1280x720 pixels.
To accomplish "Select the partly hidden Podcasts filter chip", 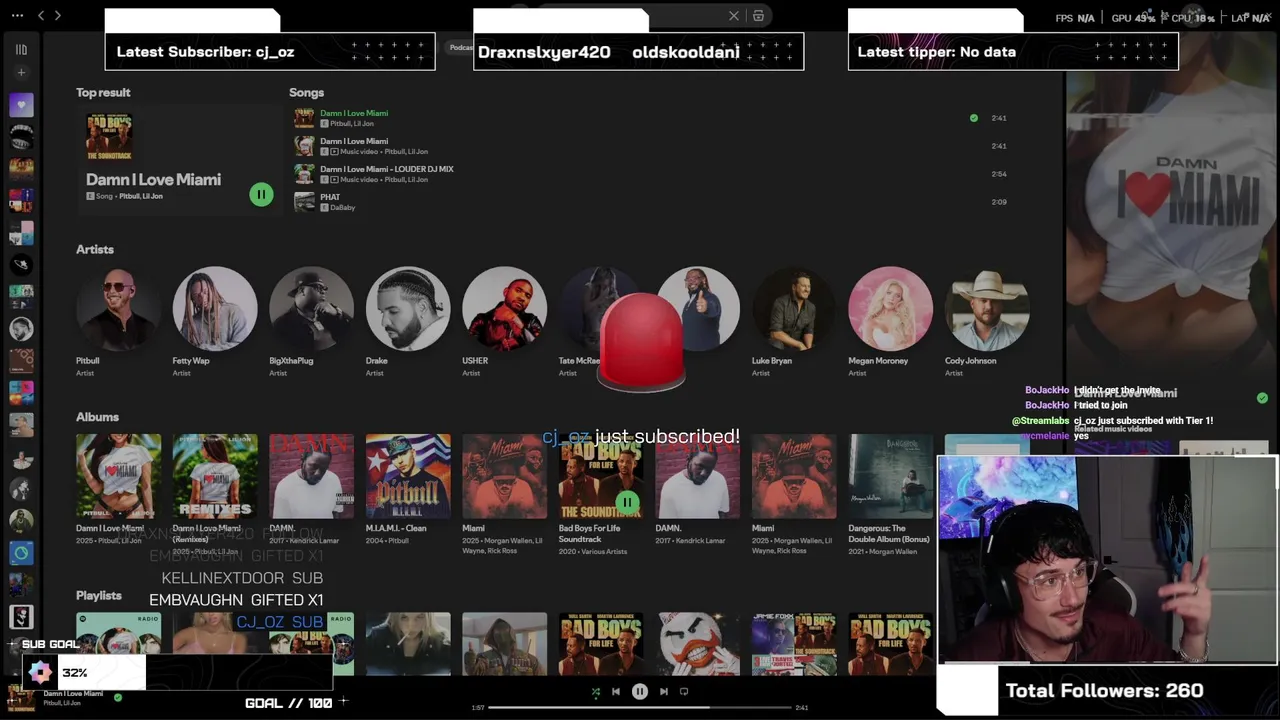I will click(460, 47).
